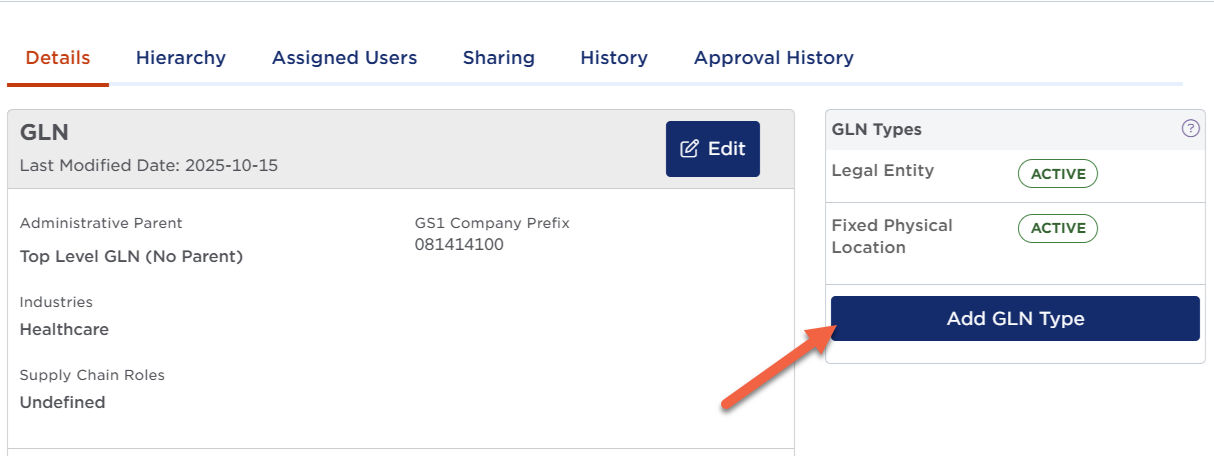Click the pencil icon on the Edit button

coord(689,149)
